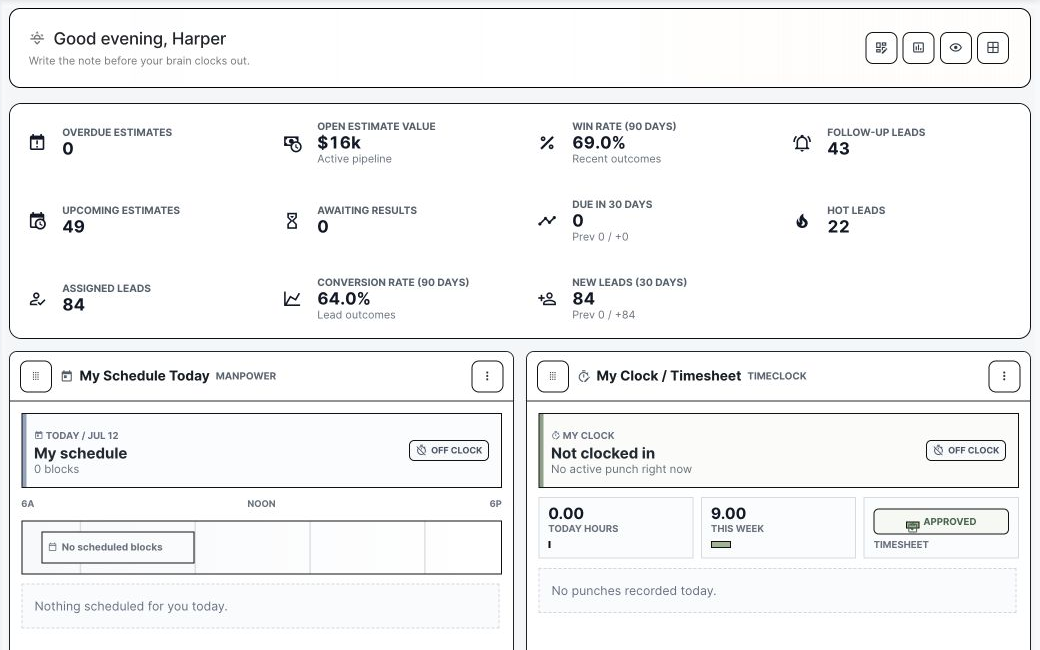Toggle the eye visibility button in the header
The height and width of the screenshot is (650, 1040).
(955, 48)
